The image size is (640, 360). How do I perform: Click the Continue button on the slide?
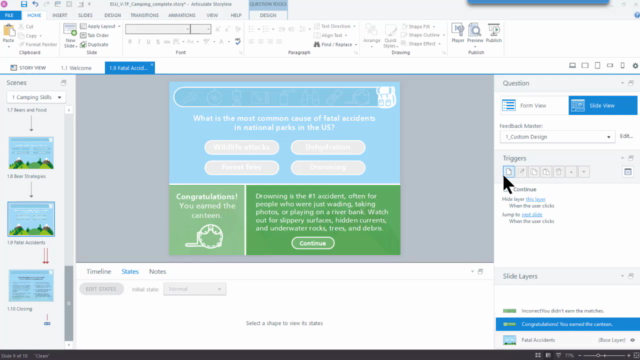point(313,243)
